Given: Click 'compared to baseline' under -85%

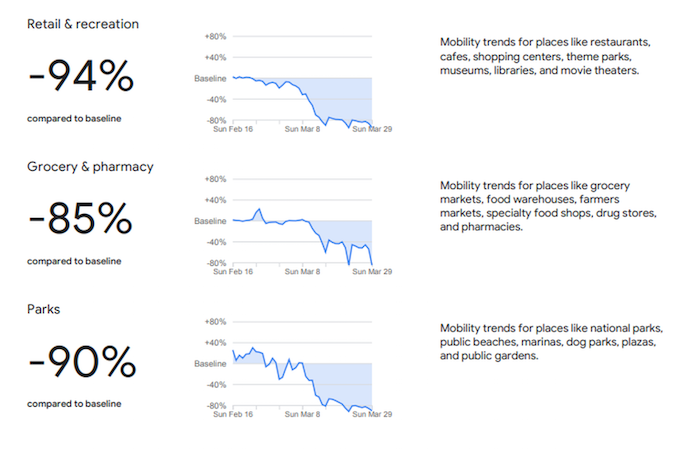Looking at the screenshot, I should coord(74,261).
